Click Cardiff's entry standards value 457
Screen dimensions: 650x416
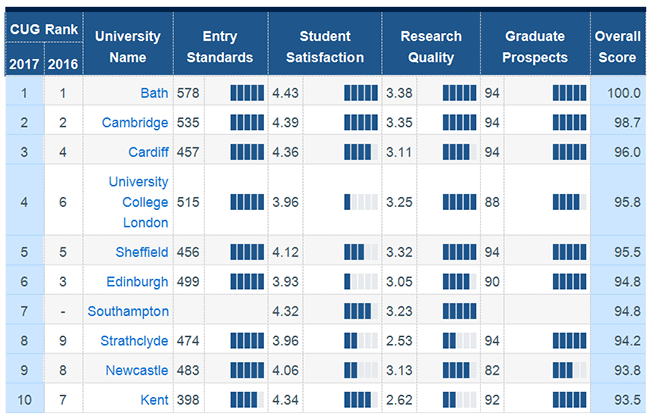pyautogui.click(x=188, y=152)
